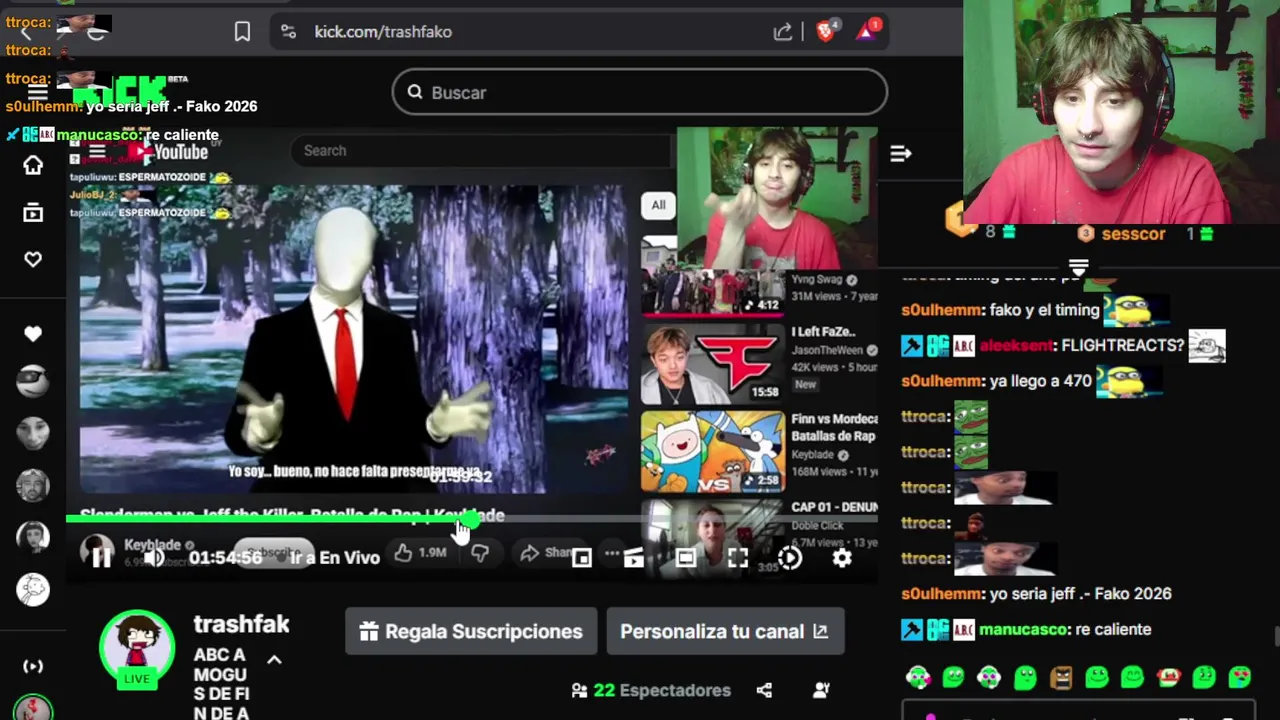
Task: Open the outlined heart following icon
Action: (33, 259)
